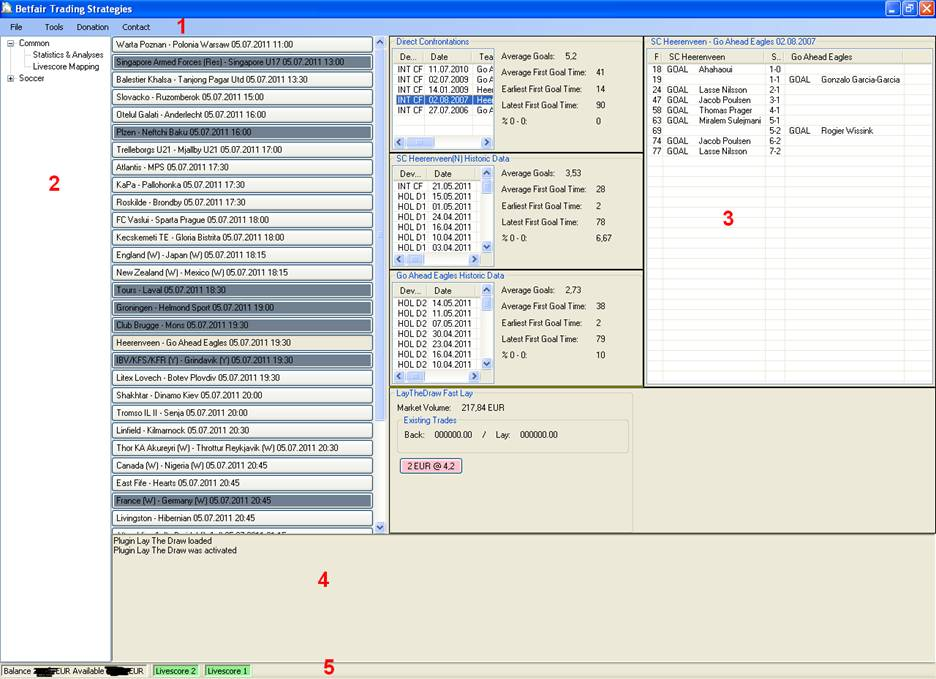The height and width of the screenshot is (679, 936).
Task: Click the Betfair Trading Strategies title icon
Action: (7, 8)
